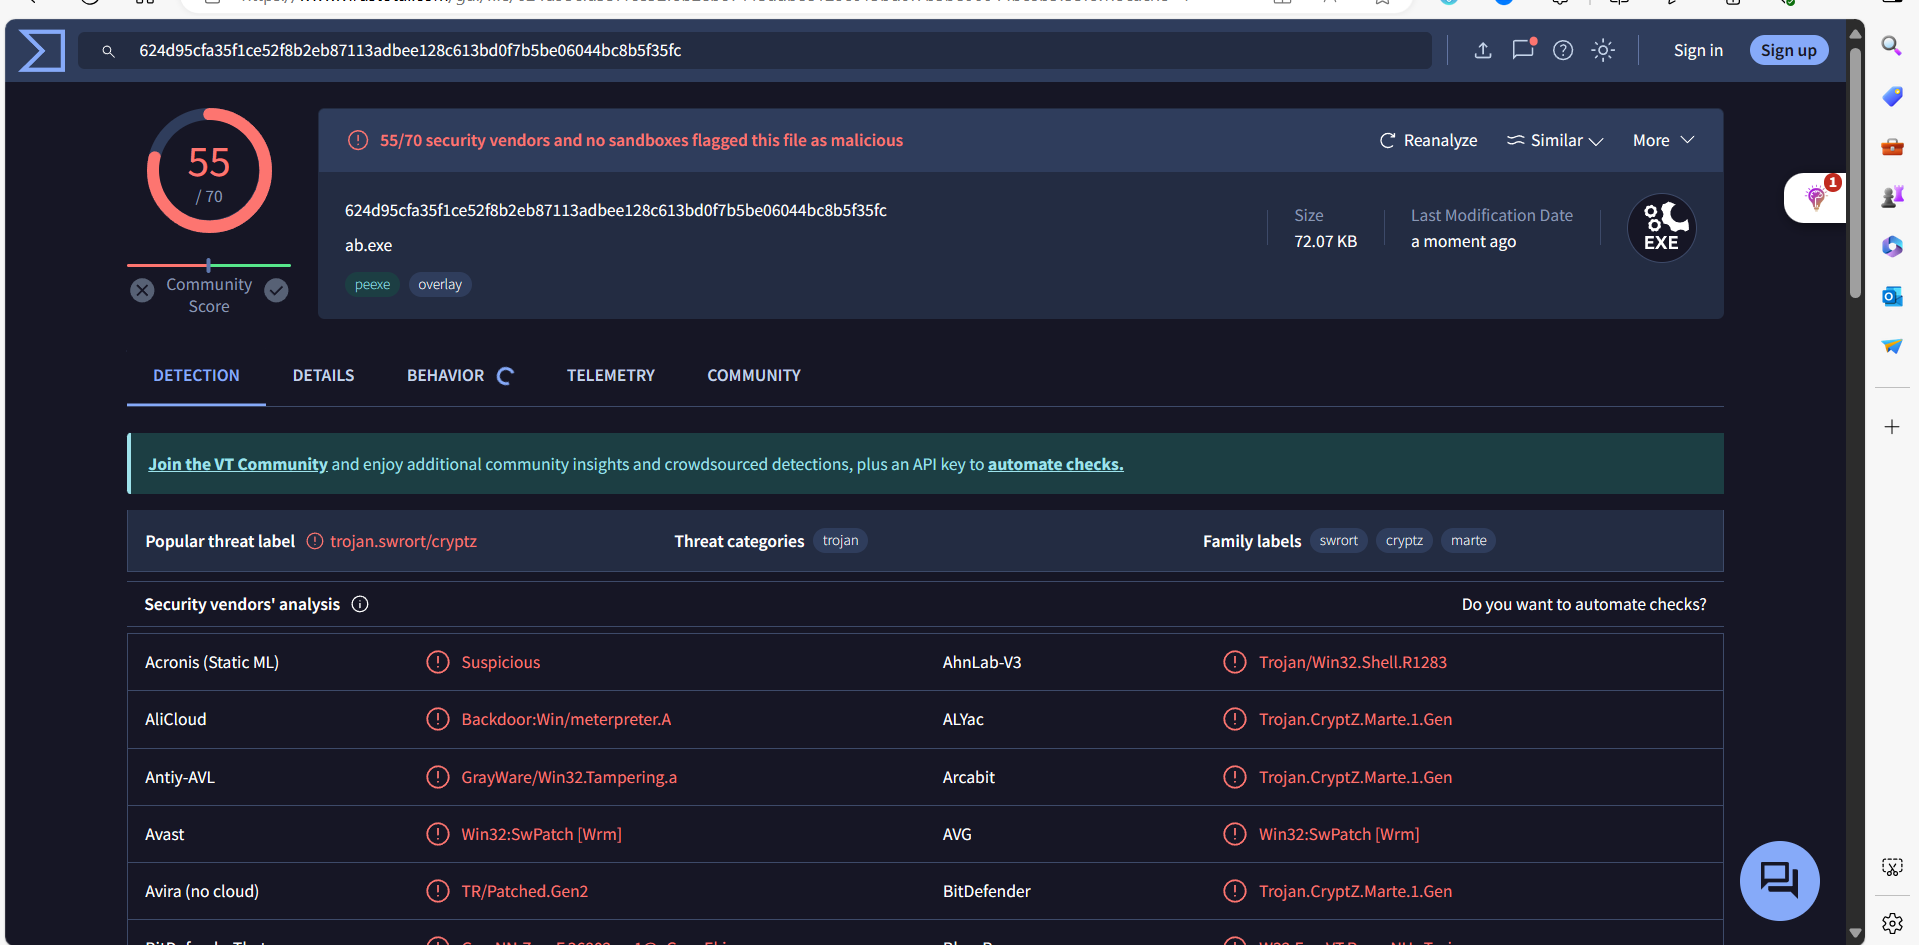The image size is (1919, 945).
Task: Expand the Similar dropdown
Action: point(1555,141)
